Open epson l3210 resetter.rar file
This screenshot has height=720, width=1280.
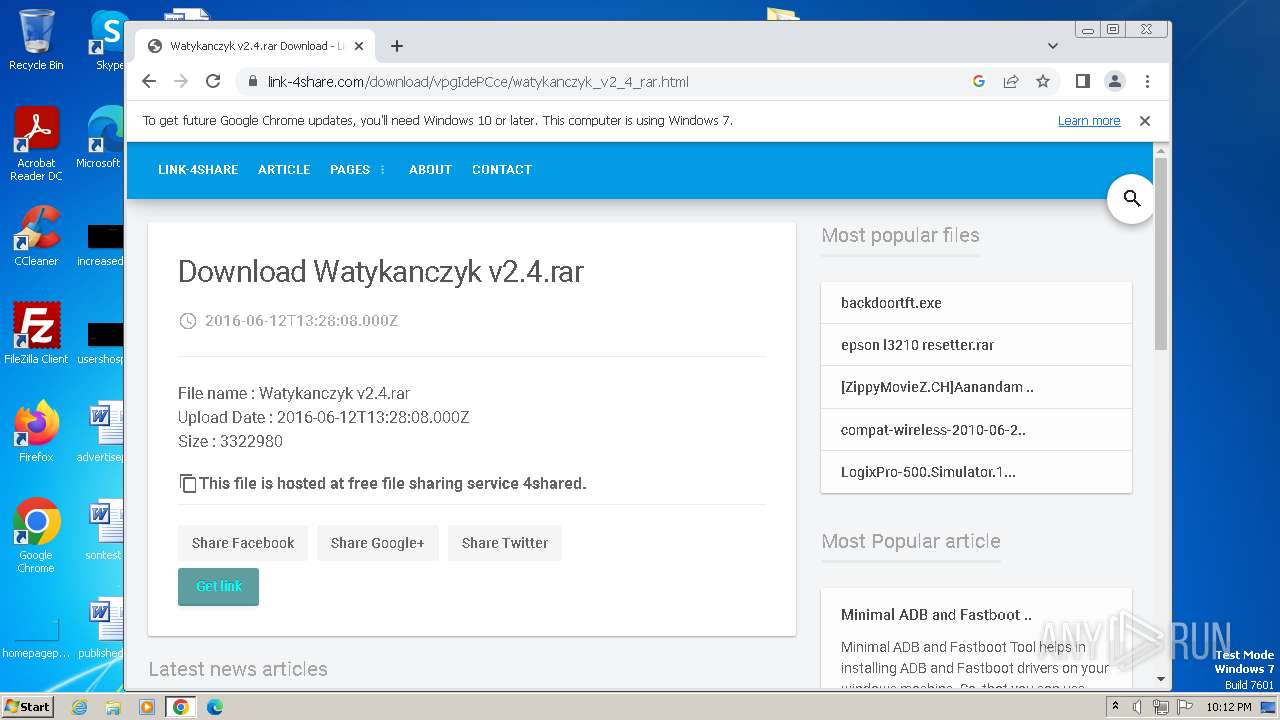[976, 345]
